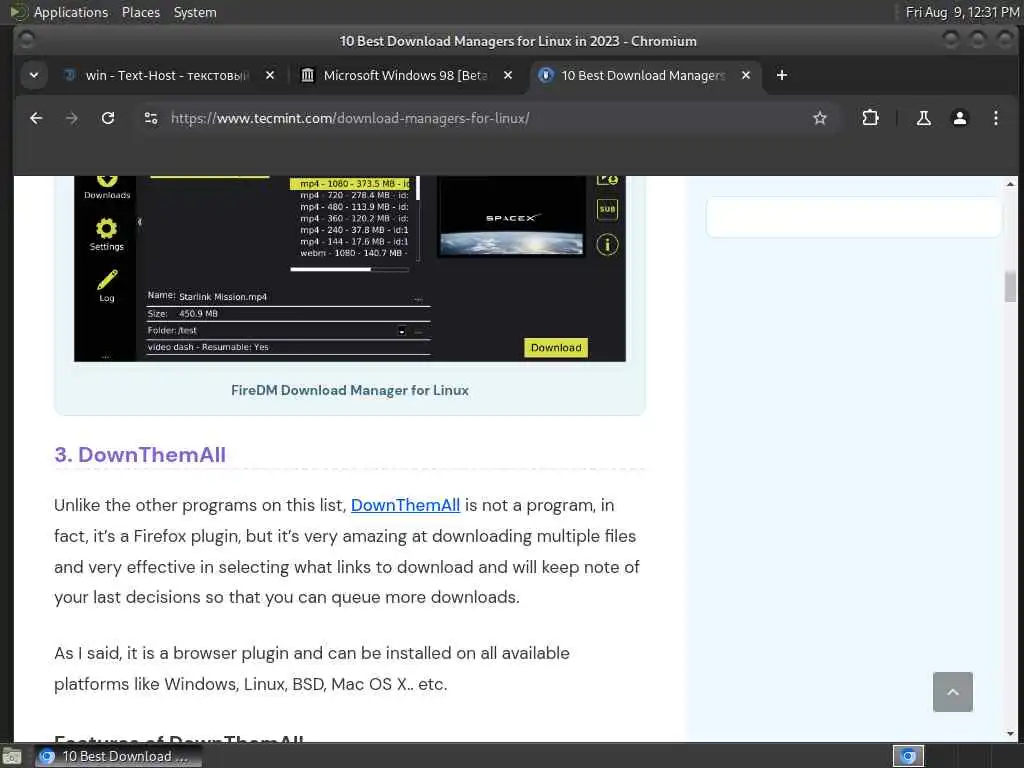The width and height of the screenshot is (1024, 768).
Task: Click the Name: Starlink Mission.mp4 field
Action: pos(287,296)
